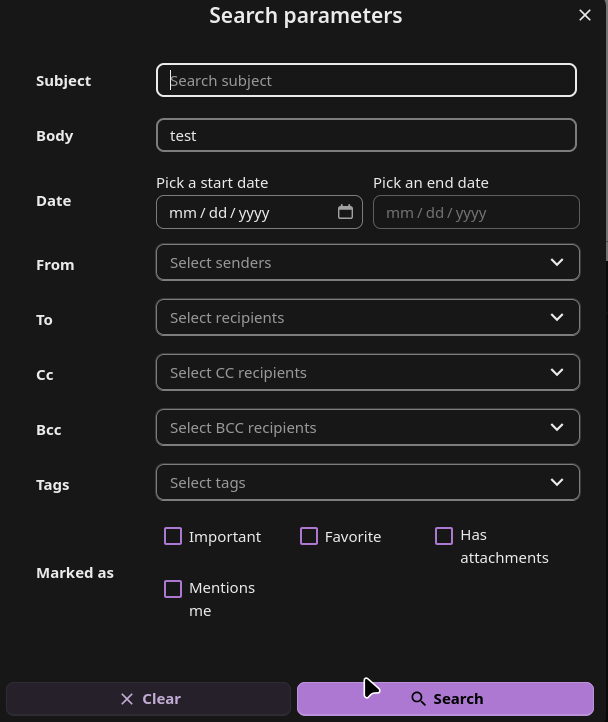Open the Select BCC recipients dropdown

[x=368, y=427]
